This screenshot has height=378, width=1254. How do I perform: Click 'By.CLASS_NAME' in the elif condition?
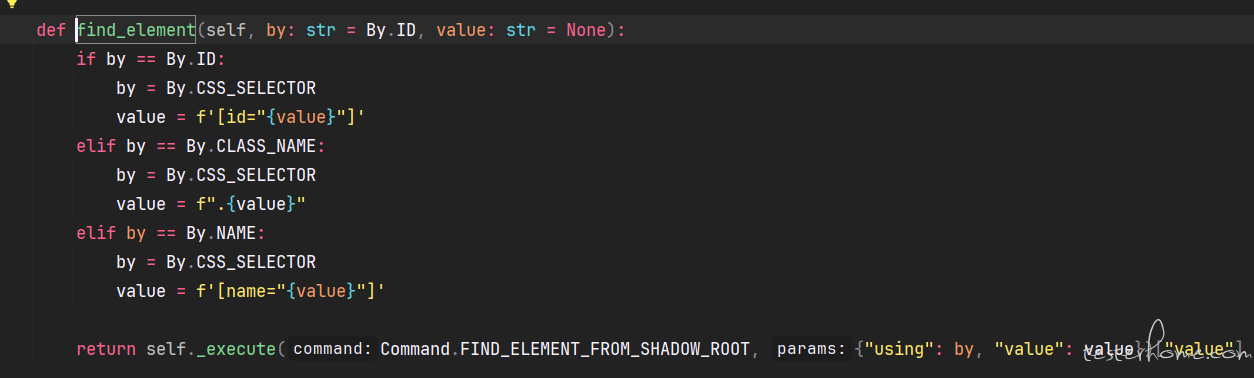pyautogui.click(x=251, y=146)
